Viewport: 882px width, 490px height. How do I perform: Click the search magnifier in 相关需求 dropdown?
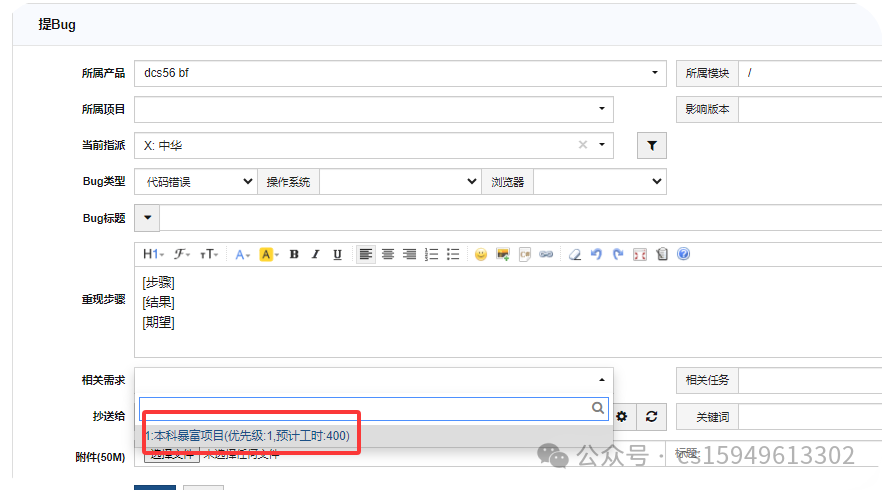tap(598, 408)
